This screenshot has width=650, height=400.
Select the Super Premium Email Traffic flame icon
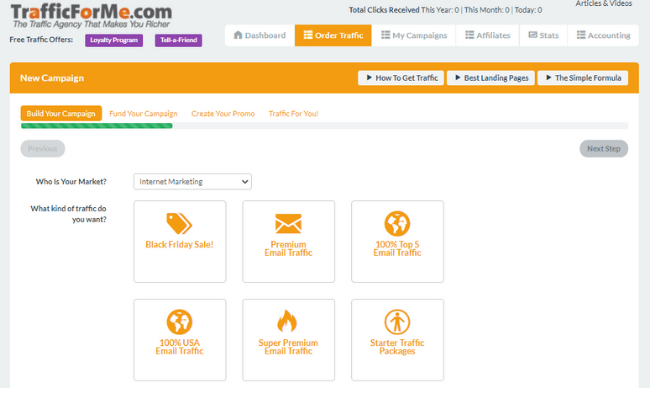point(288,321)
